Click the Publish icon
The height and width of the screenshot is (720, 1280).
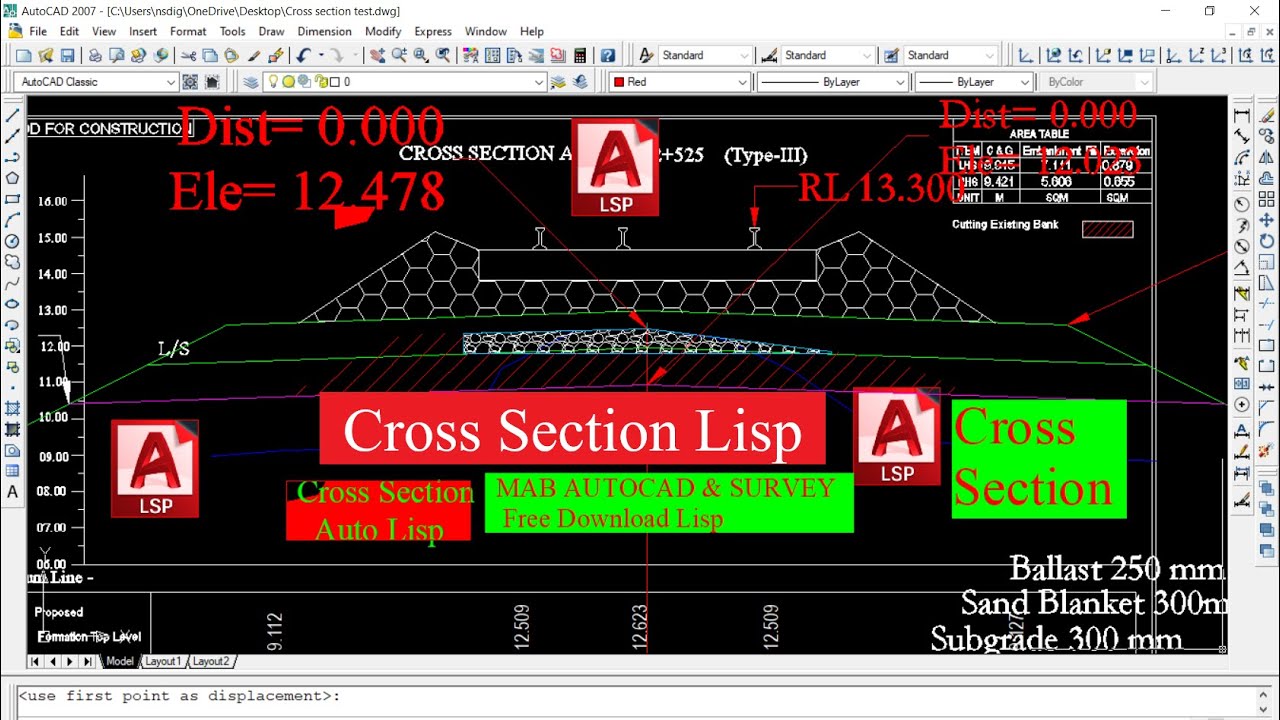click(139, 56)
